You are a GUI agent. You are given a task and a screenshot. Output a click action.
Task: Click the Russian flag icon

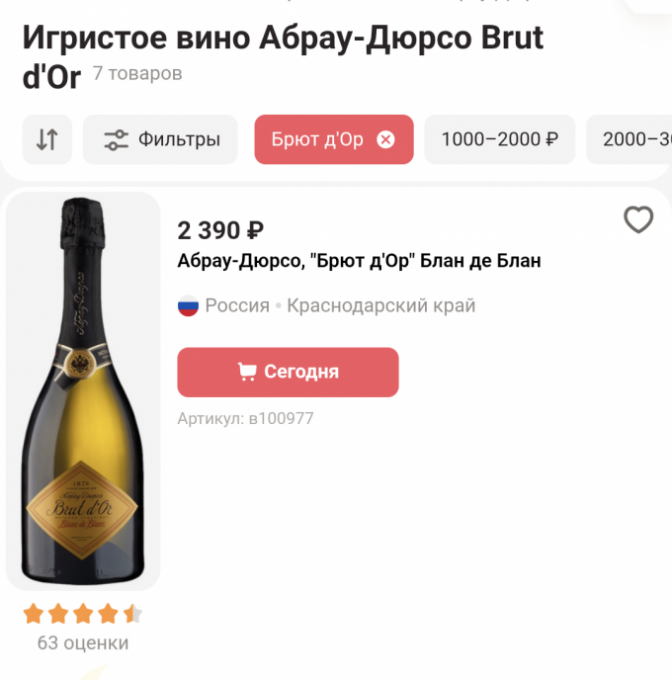(x=188, y=306)
